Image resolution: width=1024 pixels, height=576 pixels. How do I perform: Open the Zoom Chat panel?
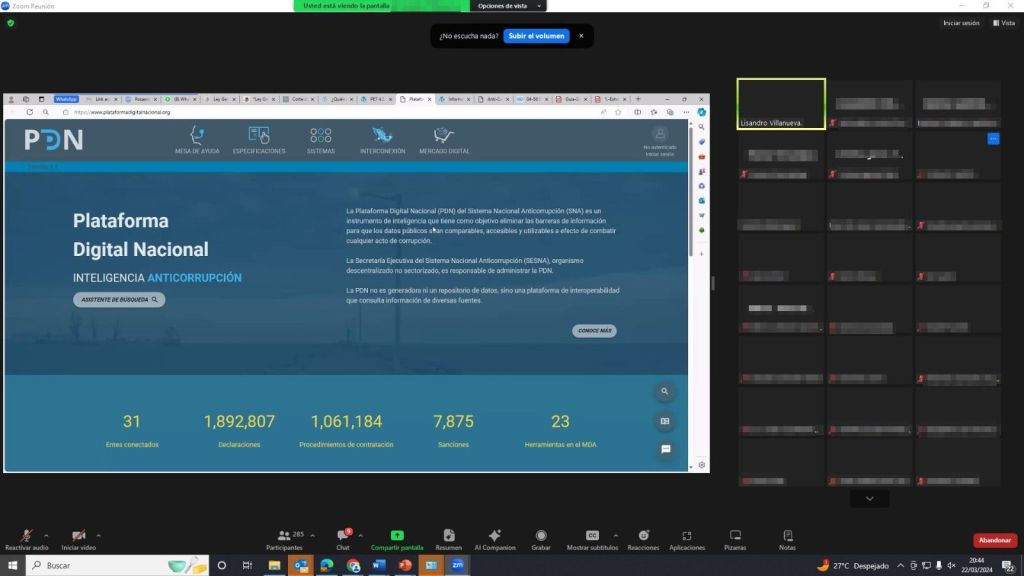(342, 536)
